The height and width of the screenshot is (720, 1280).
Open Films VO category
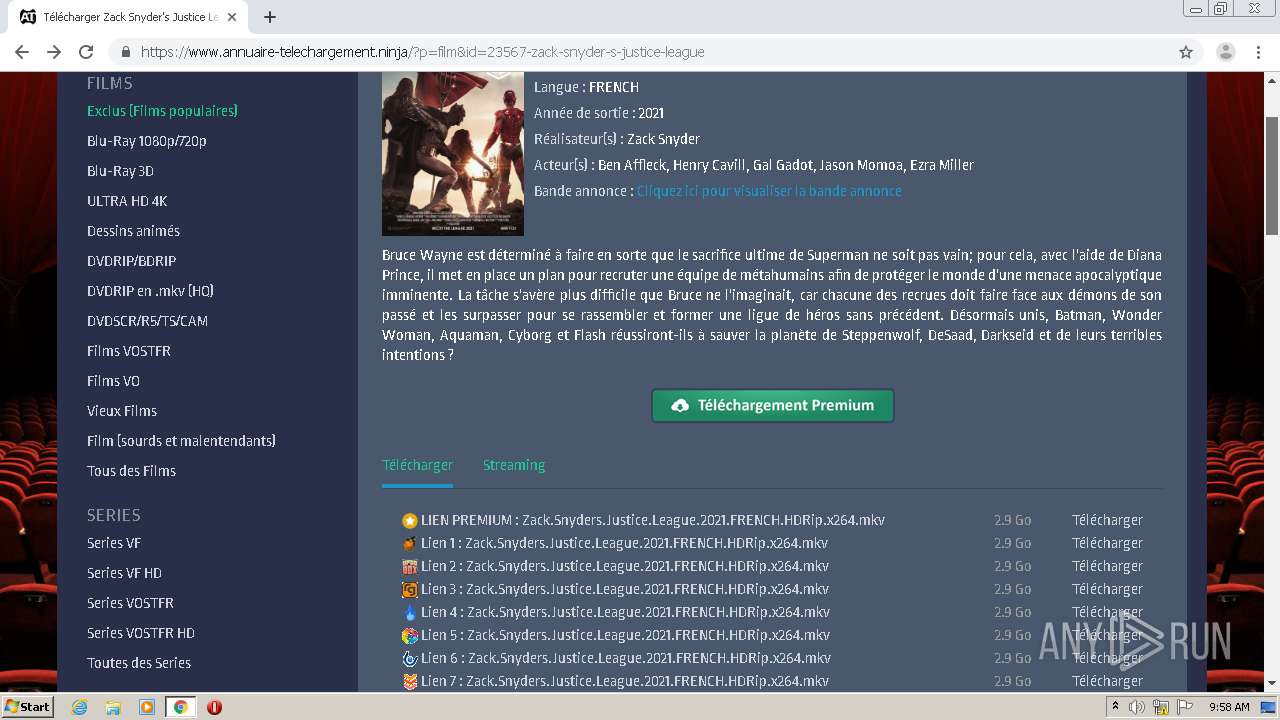coord(113,381)
